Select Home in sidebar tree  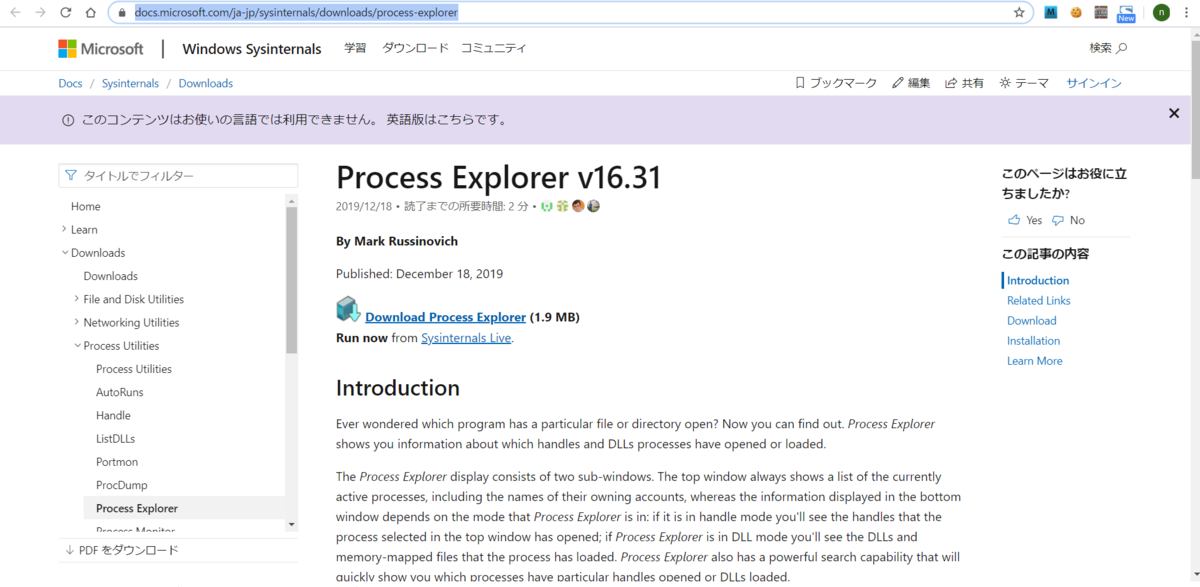pyautogui.click(x=86, y=206)
